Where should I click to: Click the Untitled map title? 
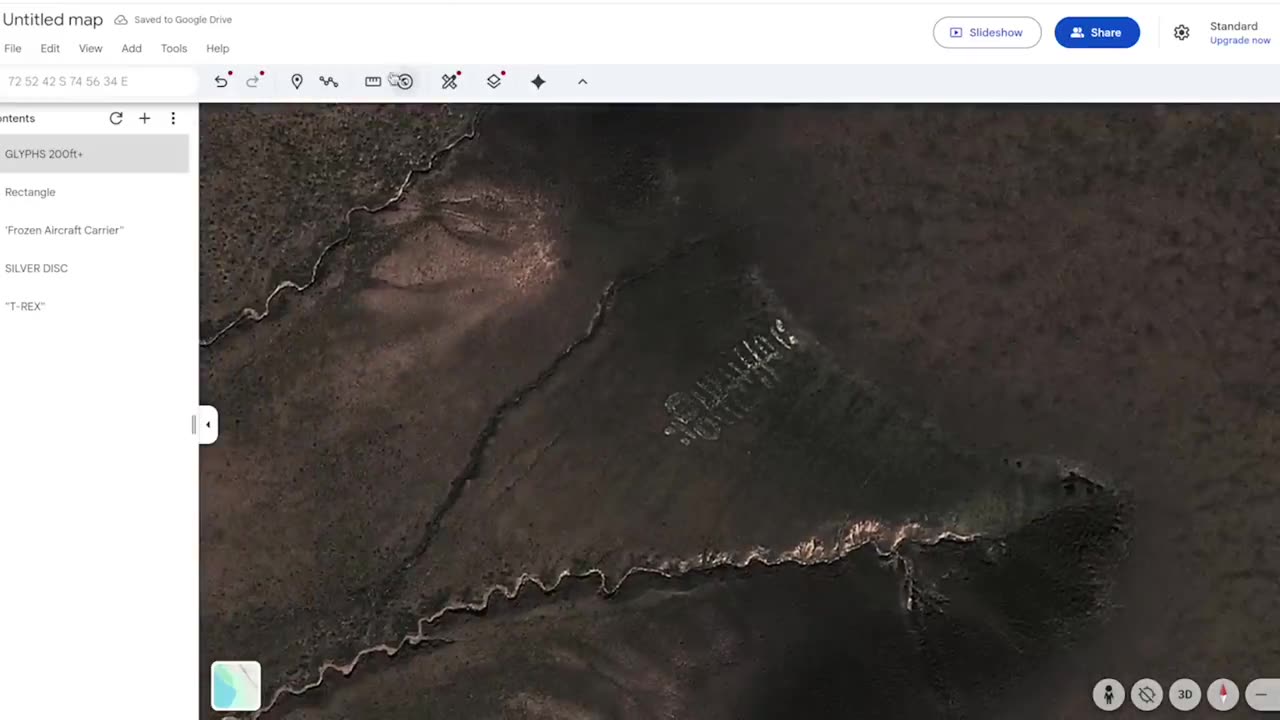click(x=52, y=20)
